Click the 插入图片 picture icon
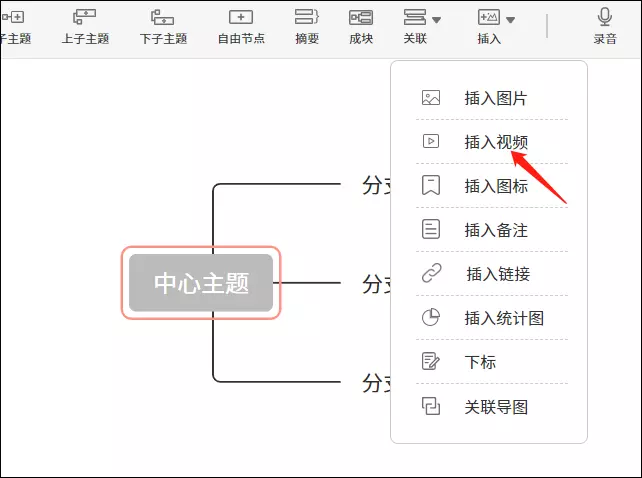The height and width of the screenshot is (478, 642). [x=431, y=98]
